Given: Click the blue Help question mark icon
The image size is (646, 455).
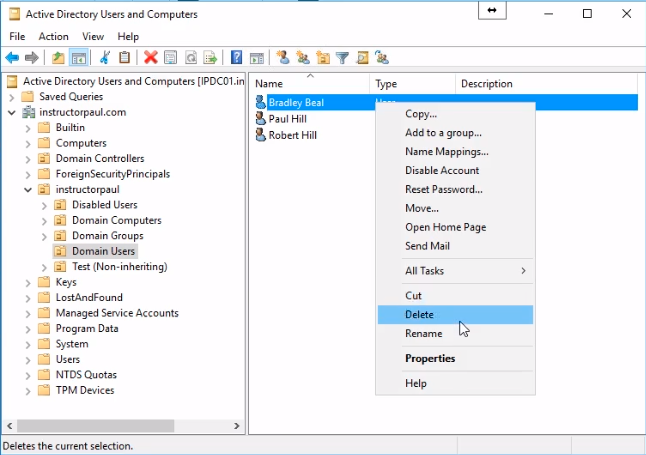Looking at the screenshot, I should coord(236,58).
